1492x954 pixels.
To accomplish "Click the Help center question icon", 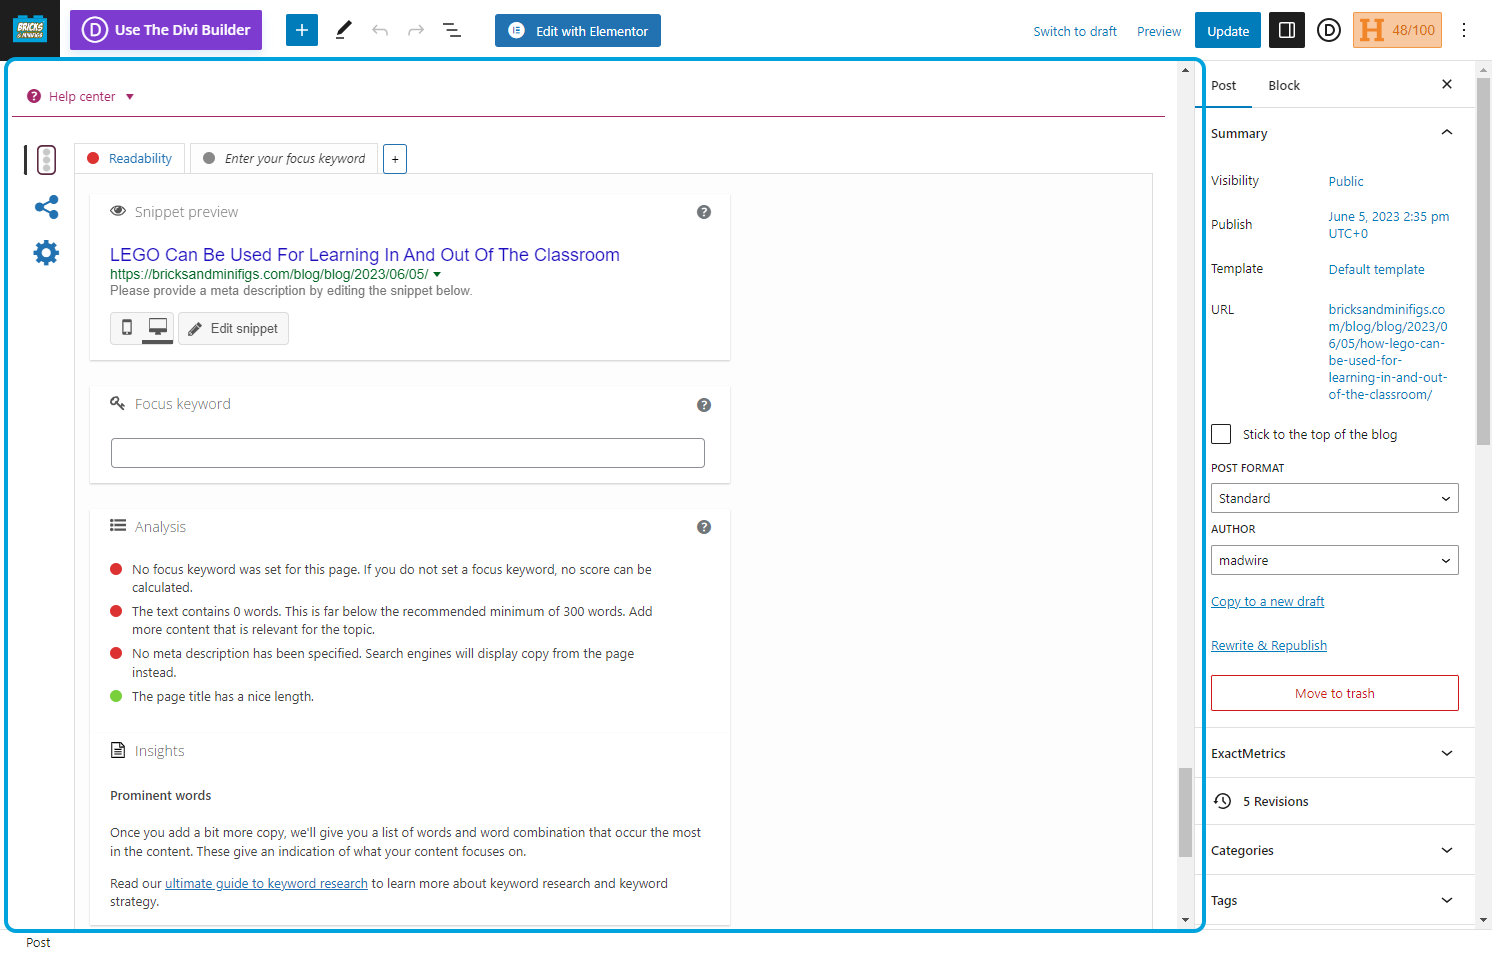I will pos(34,97).
